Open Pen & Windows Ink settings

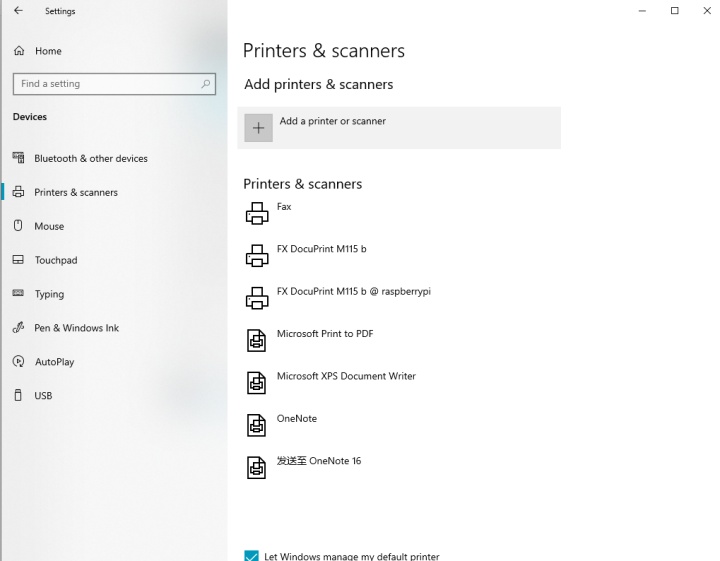(77, 328)
